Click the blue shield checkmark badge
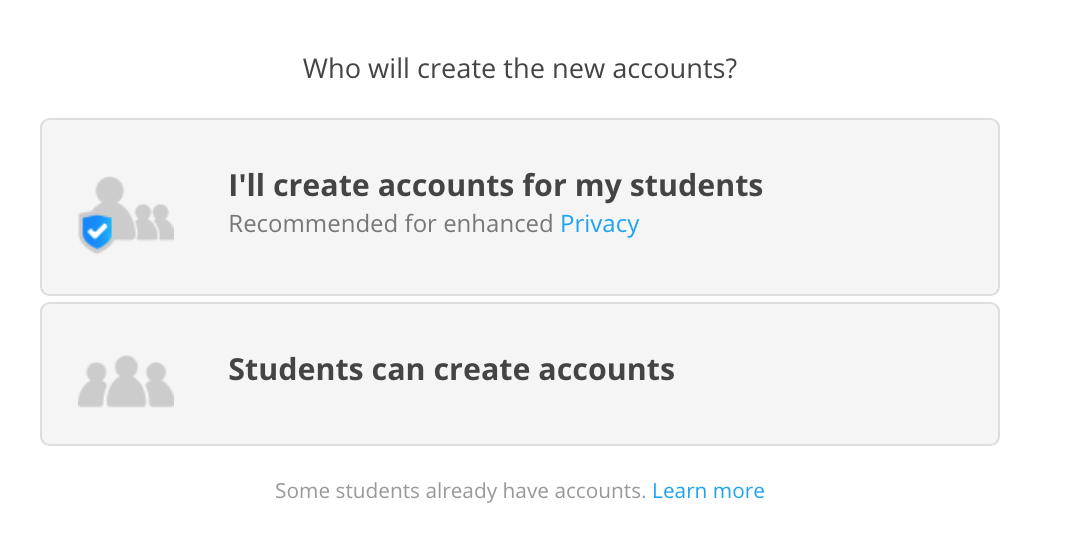The width and height of the screenshot is (1088, 546). [96, 232]
